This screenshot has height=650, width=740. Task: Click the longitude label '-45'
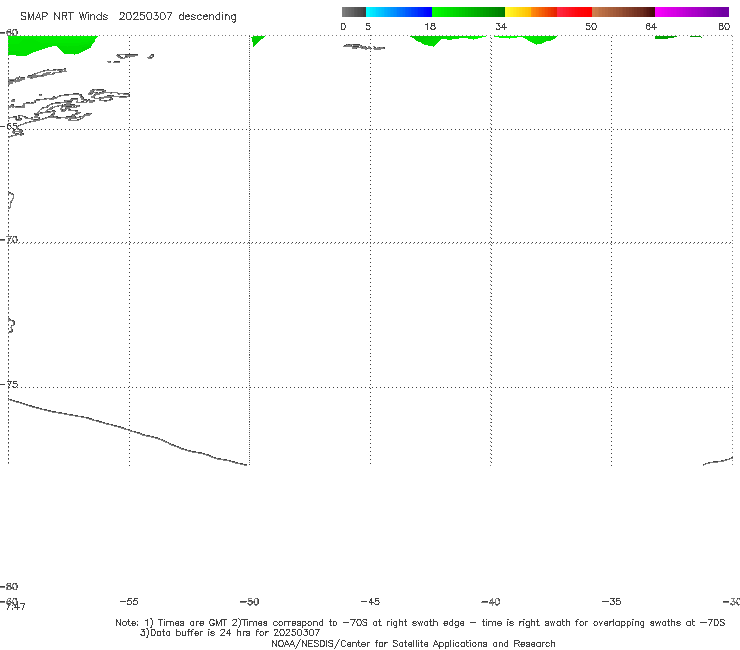click(370, 602)
